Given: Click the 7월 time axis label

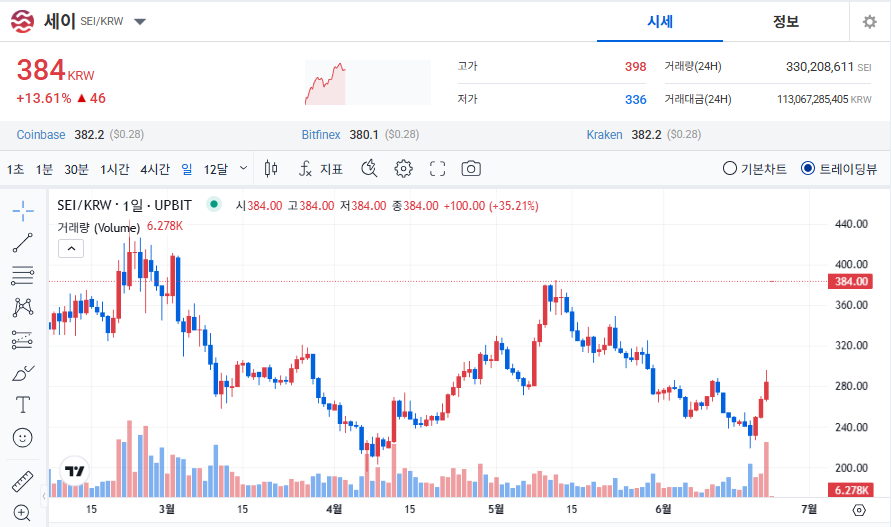Looking at the screenshot, I should pyautogui.click(x=809, y=509).
